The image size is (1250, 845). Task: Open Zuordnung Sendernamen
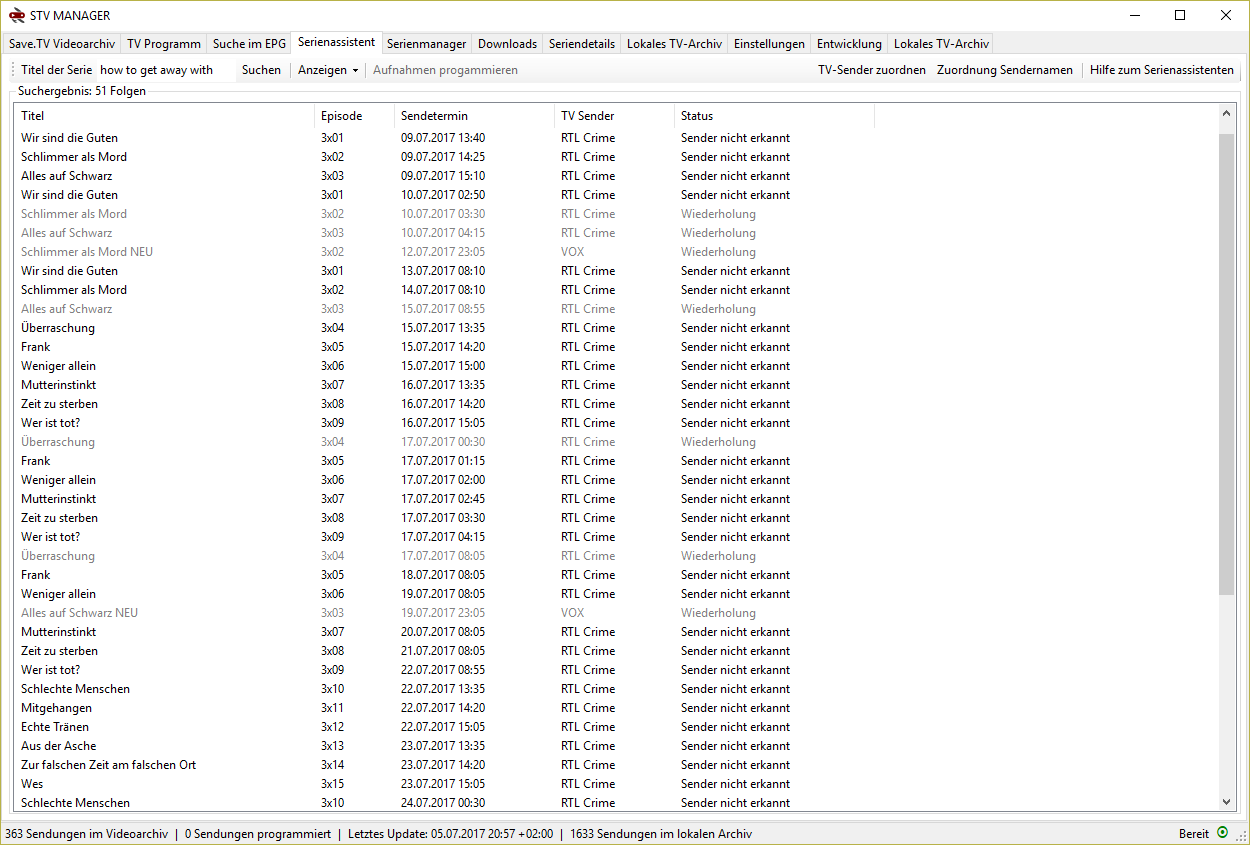[1004, 70]
